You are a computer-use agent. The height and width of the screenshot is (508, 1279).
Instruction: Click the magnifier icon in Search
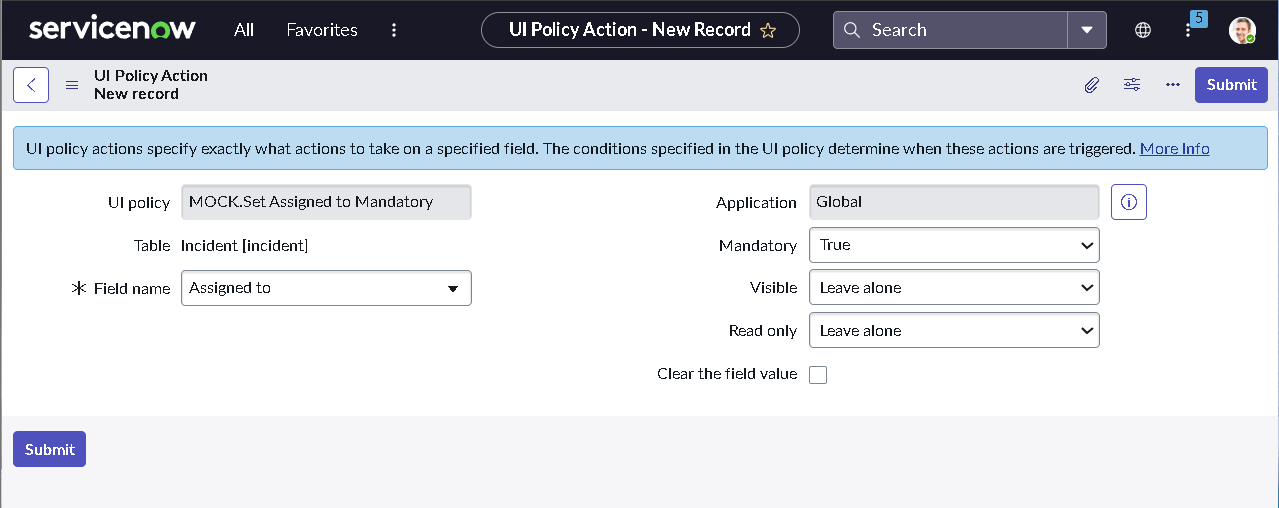[x=852, y=30]
